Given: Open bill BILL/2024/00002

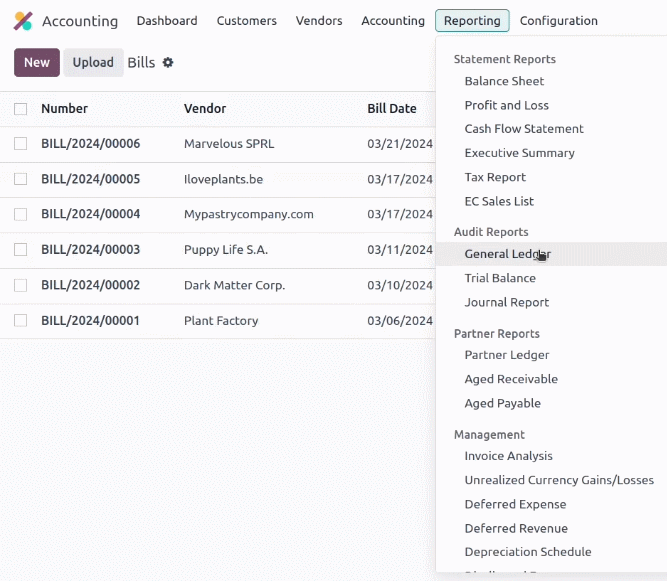Looking at the screenshot, I should (91, 285).
